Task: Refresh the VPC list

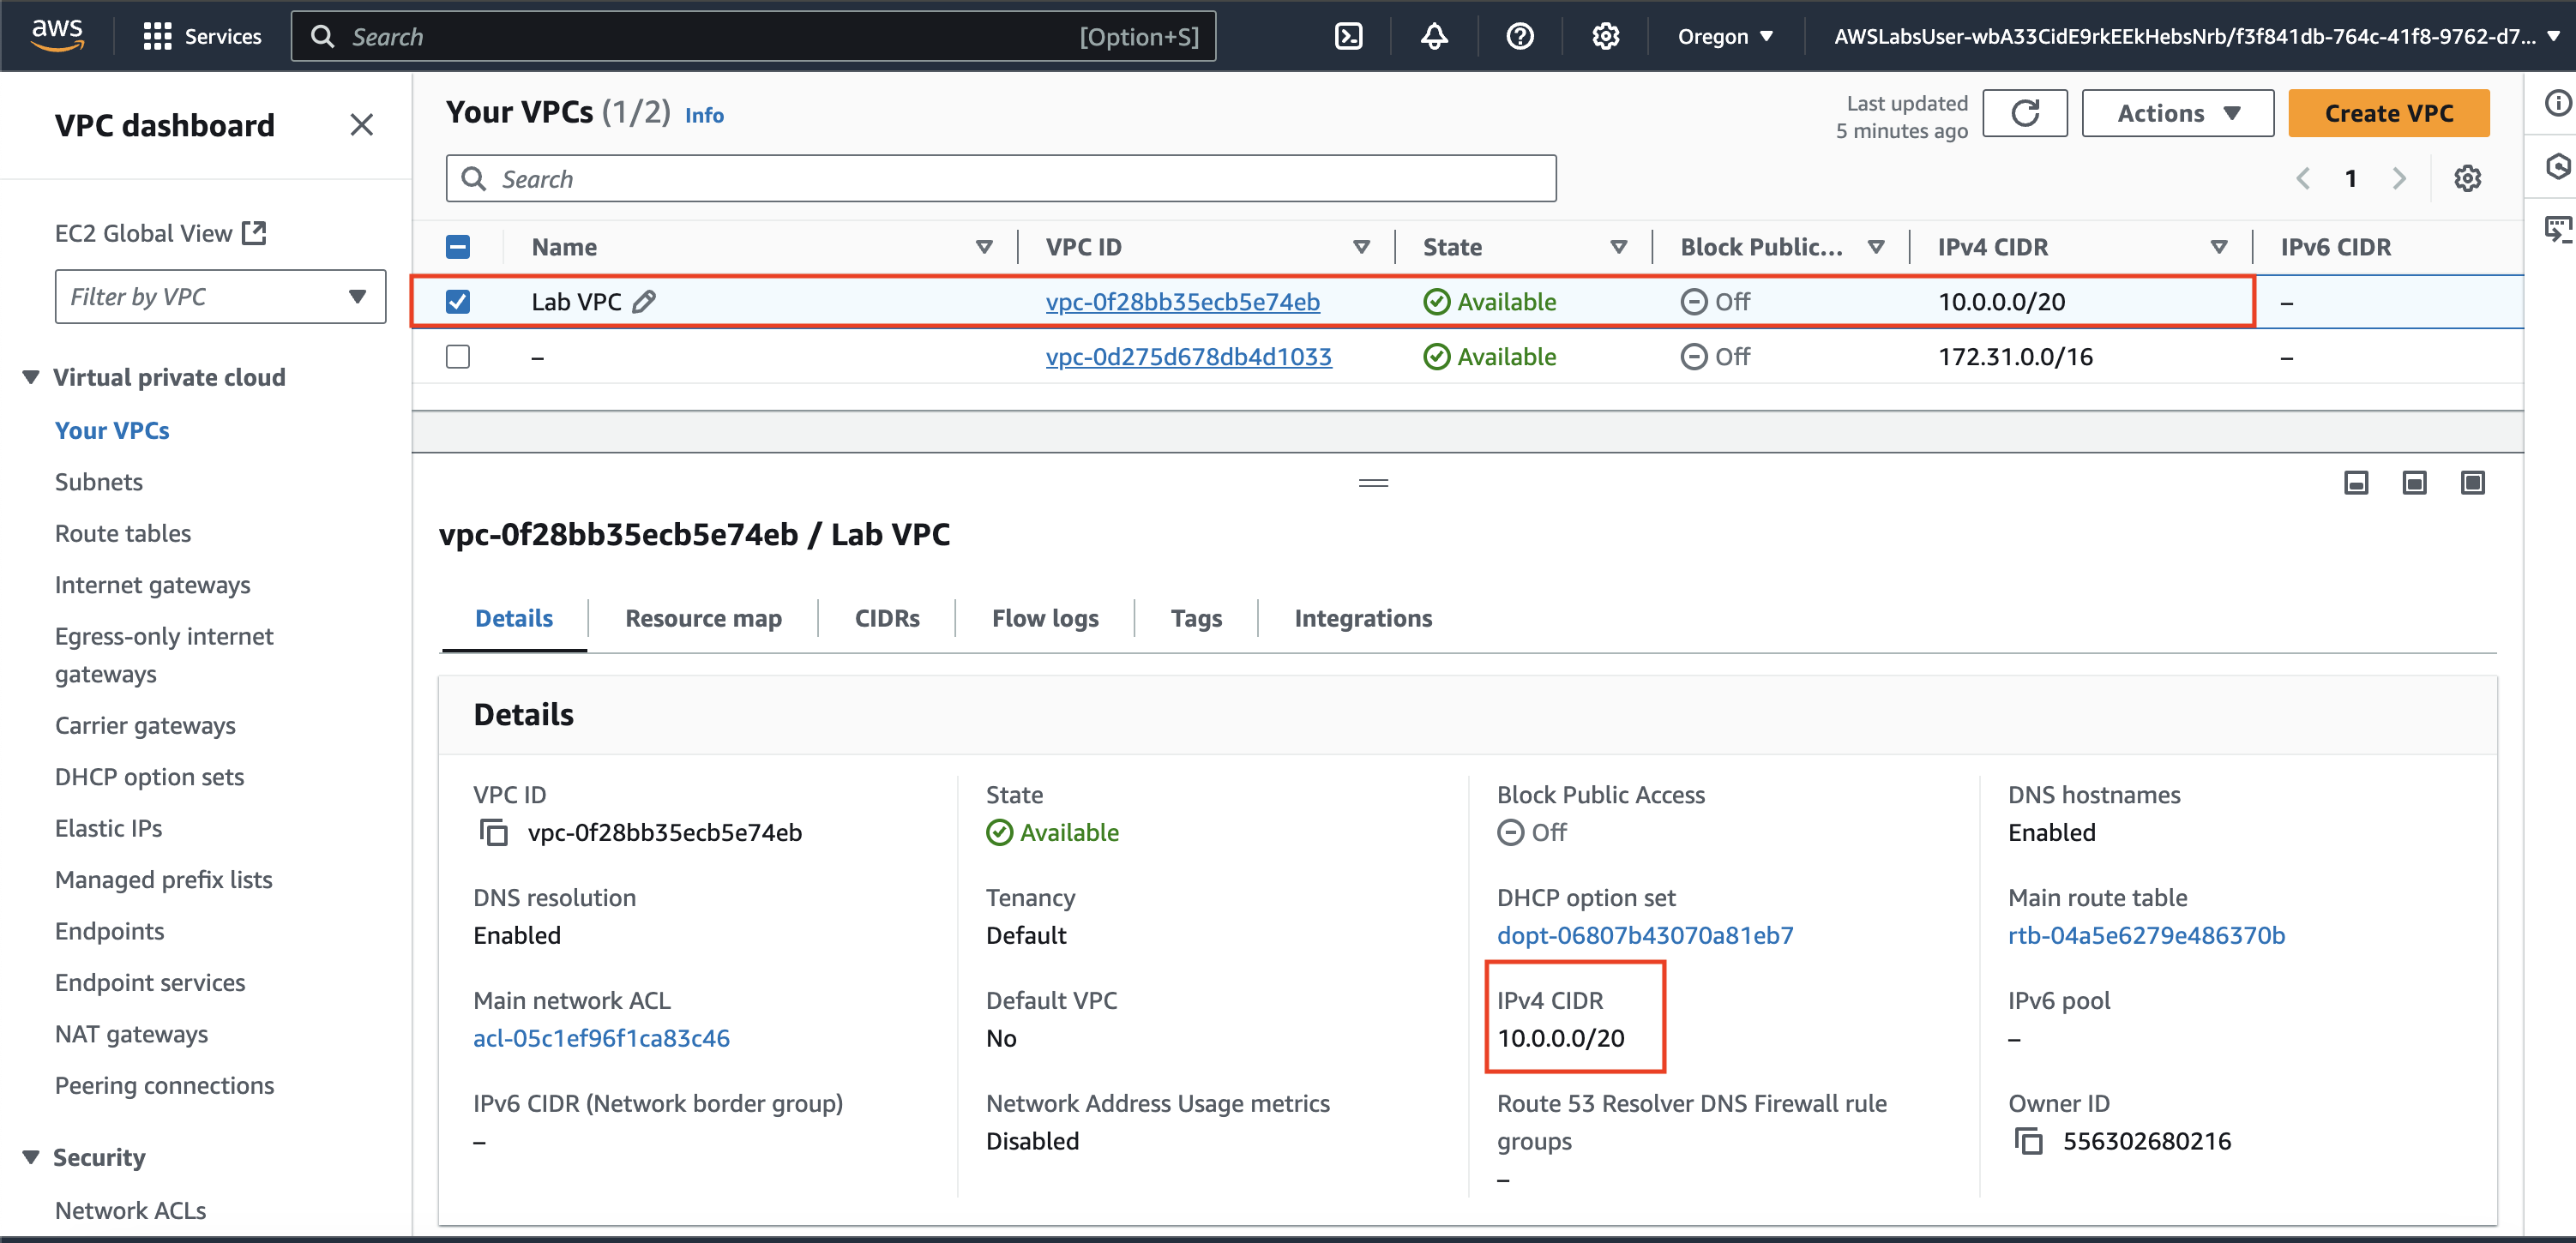Action: (2024, 113)
